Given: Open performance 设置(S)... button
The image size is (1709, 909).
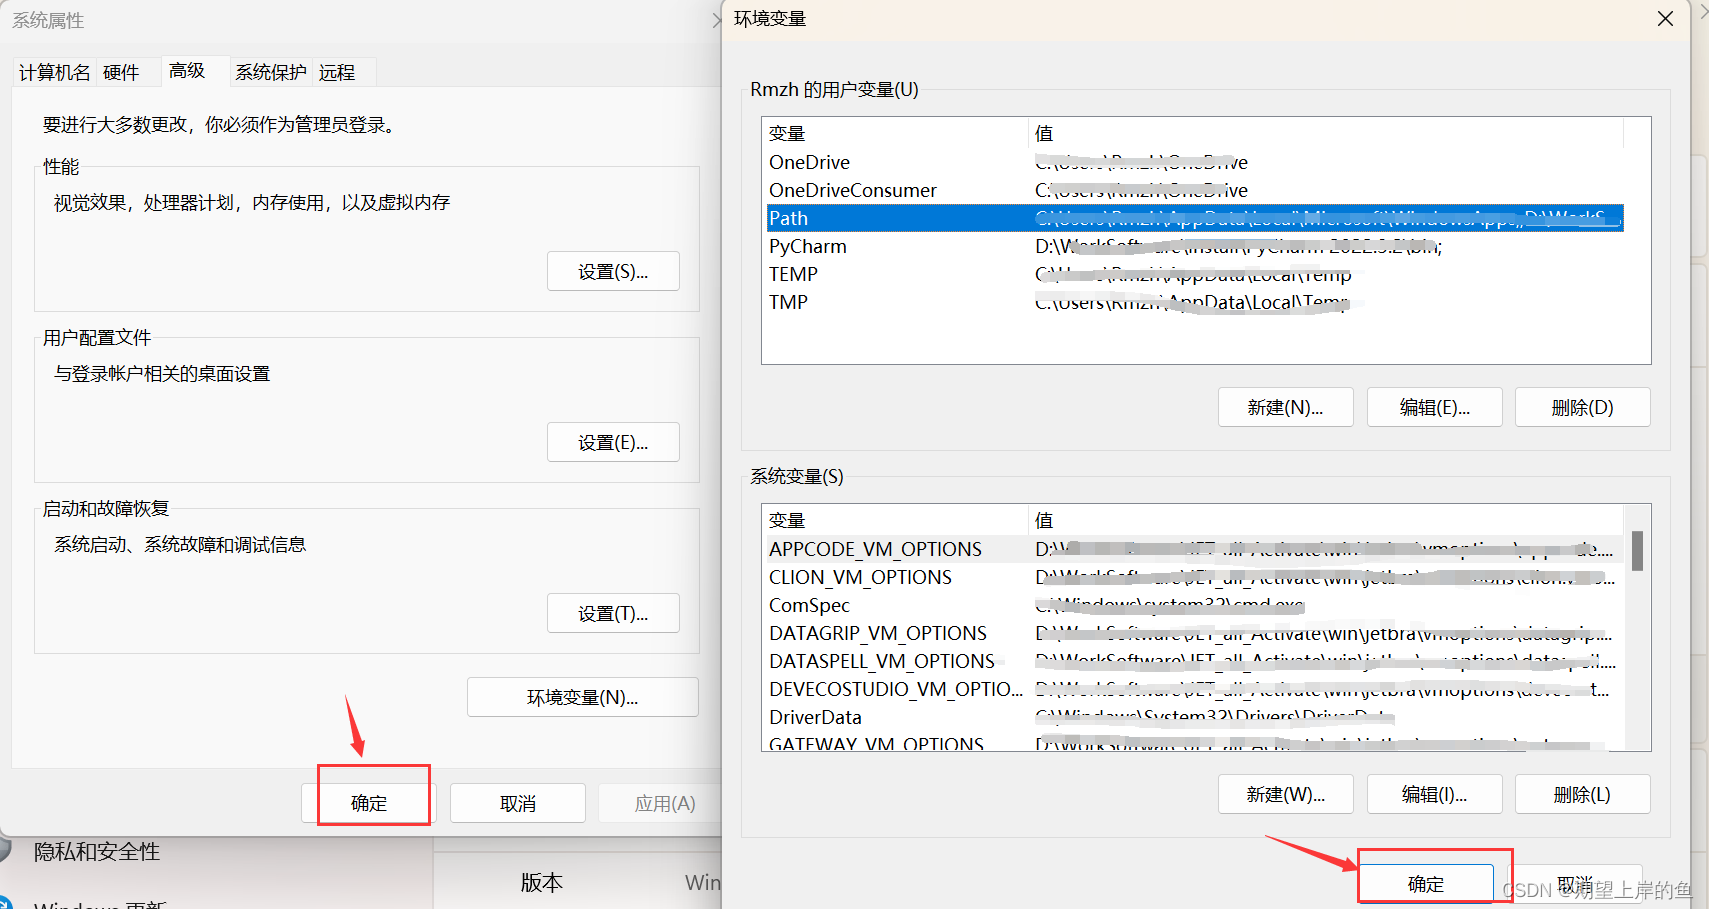Looking at the screenshot, I should pos(613,271).
